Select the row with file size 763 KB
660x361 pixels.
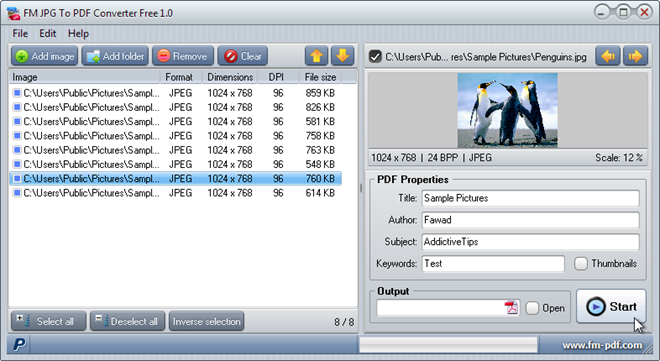pyautogui.click(x=176, y=150)
